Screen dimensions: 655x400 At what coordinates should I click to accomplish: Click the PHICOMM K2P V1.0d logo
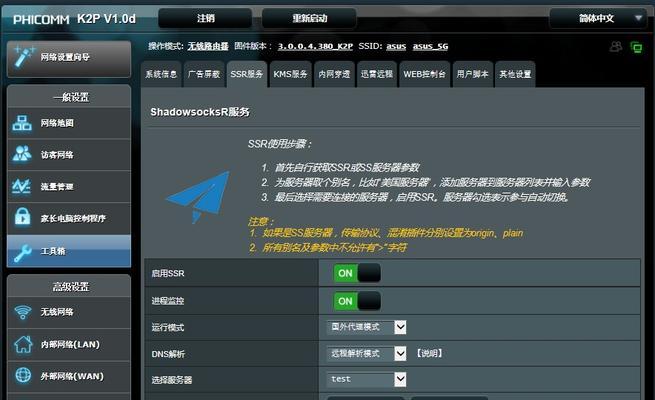(74, 19)
